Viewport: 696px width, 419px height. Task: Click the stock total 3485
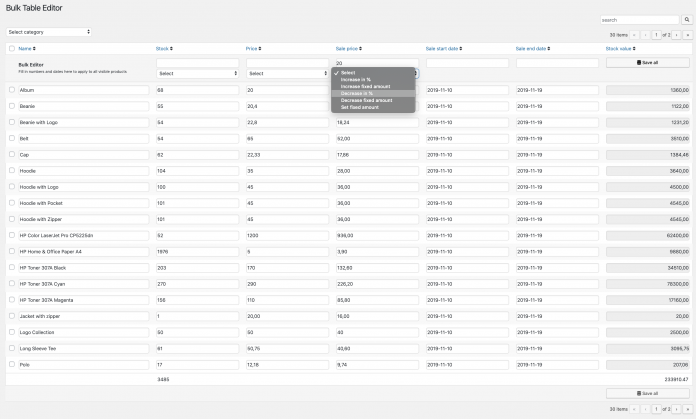click(x=163, y=379)
